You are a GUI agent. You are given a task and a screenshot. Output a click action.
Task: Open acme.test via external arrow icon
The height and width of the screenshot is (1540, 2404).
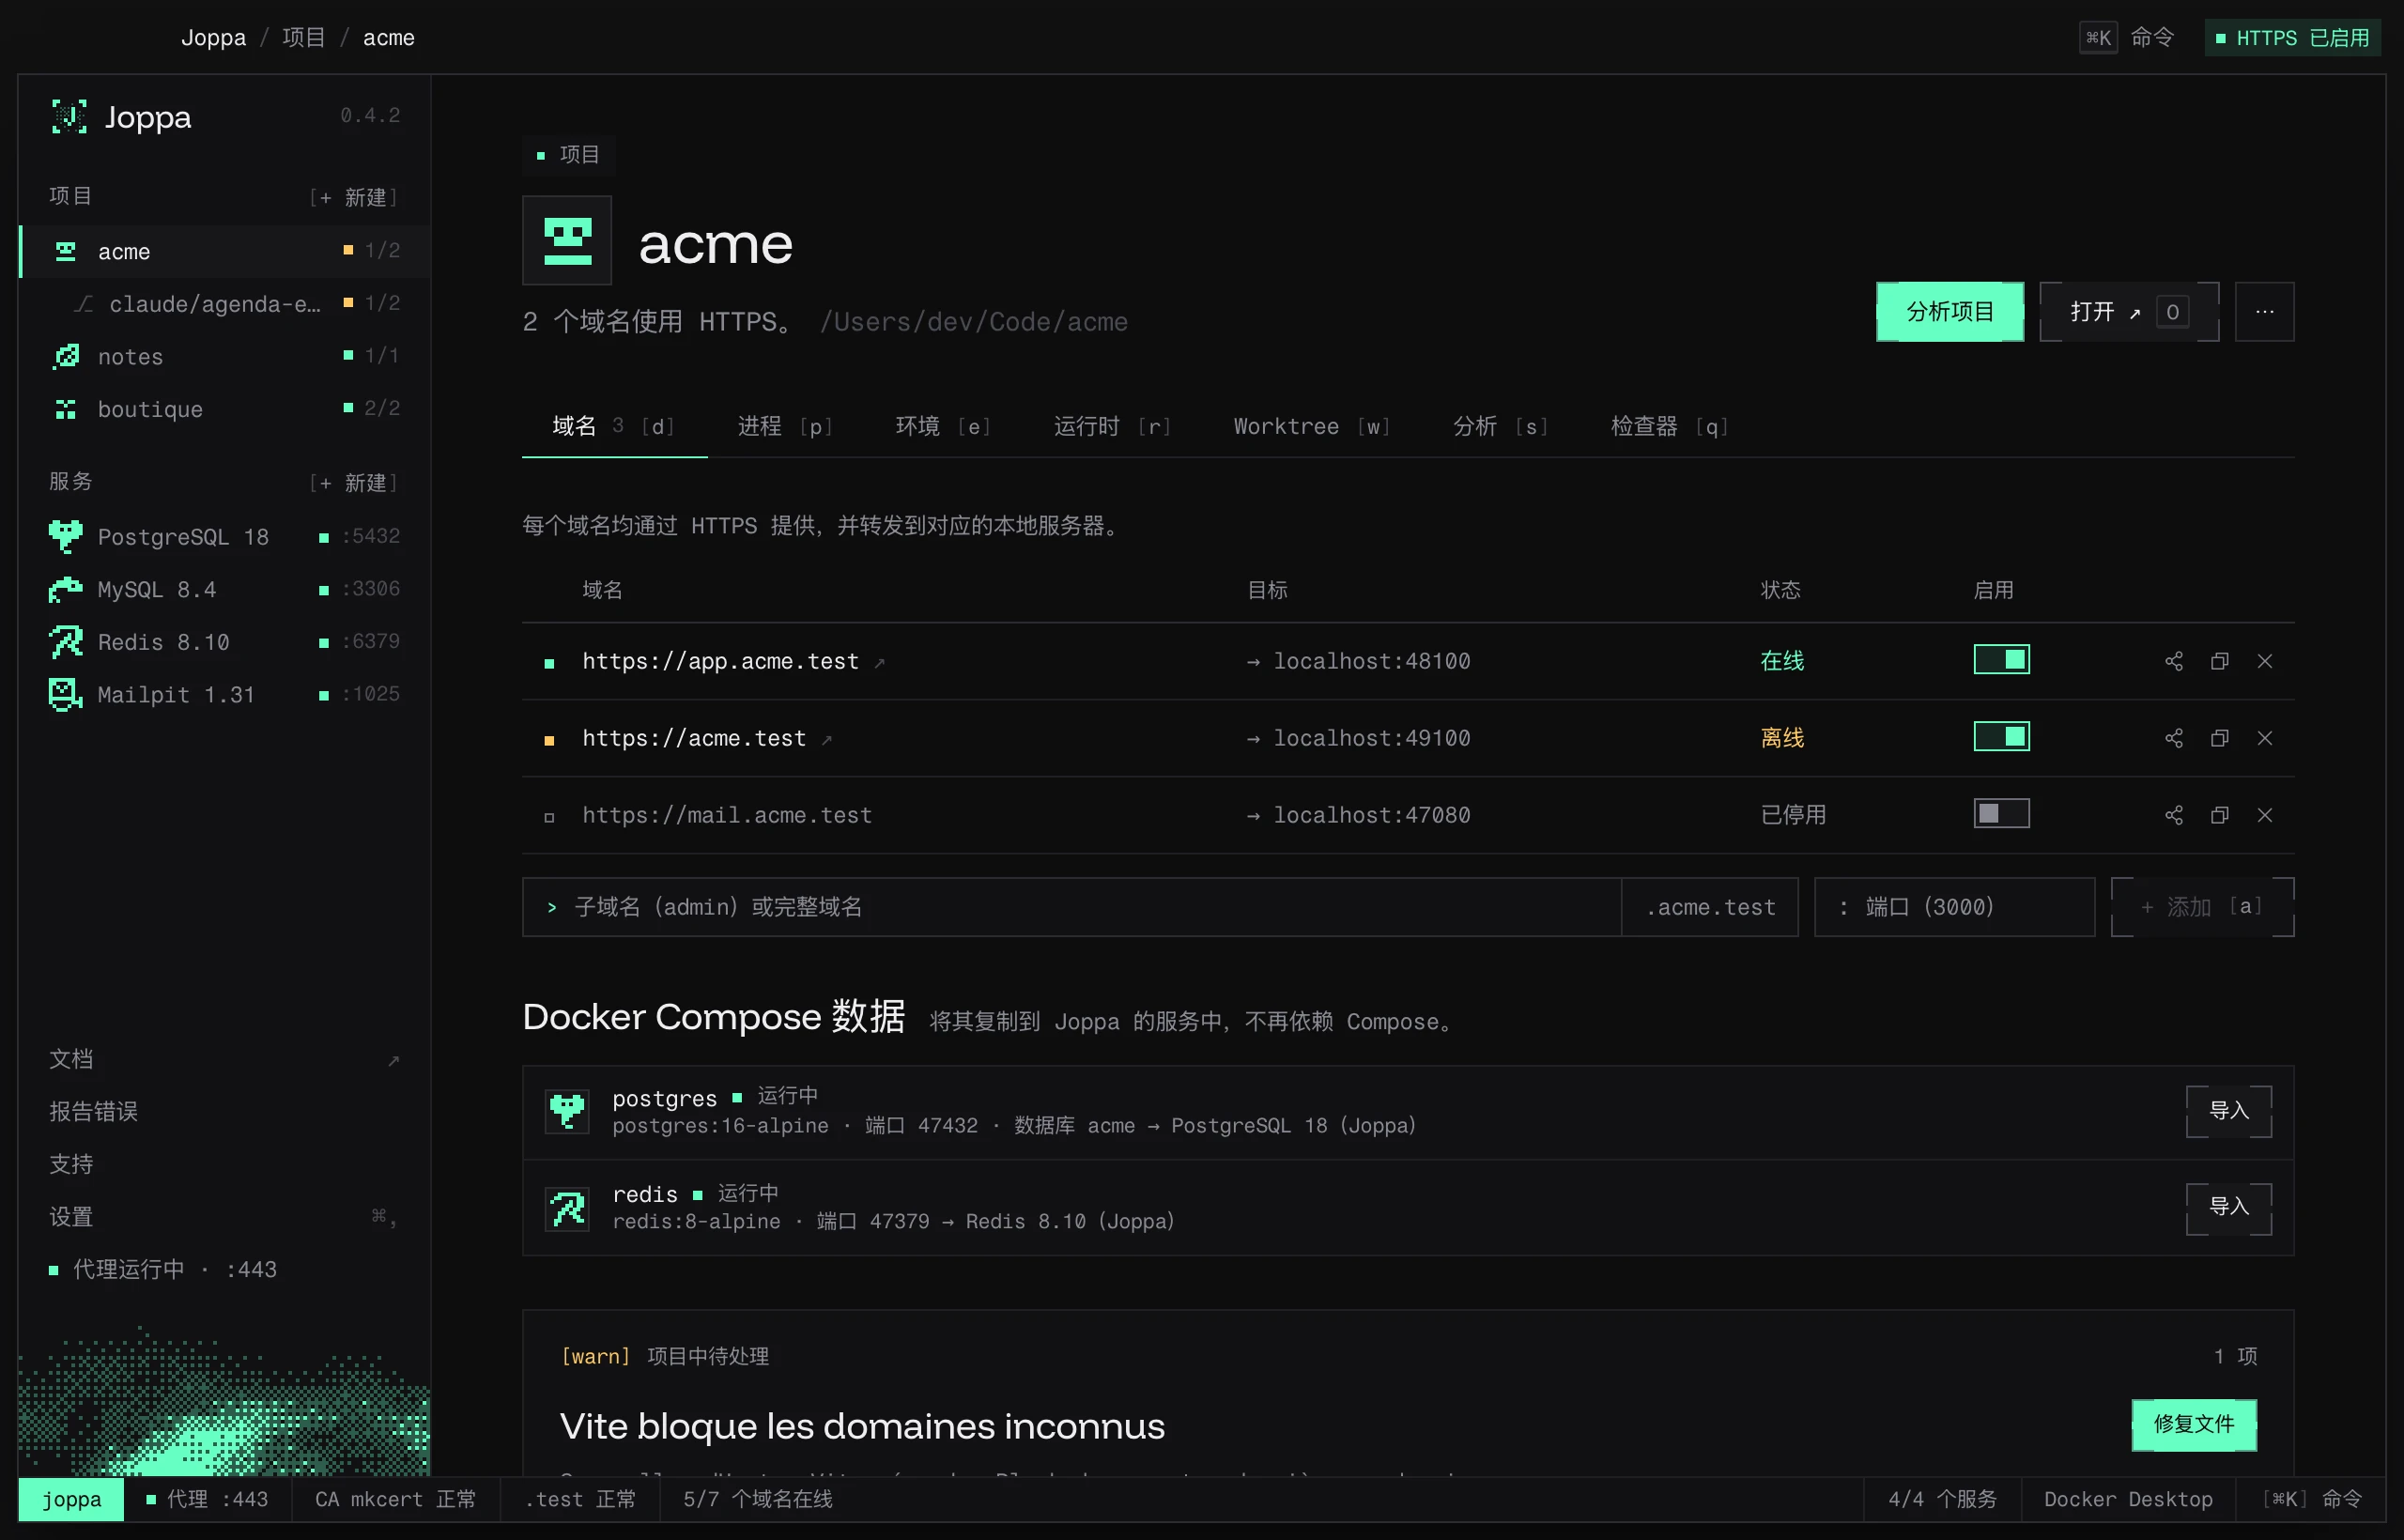(x=826, y=740)
